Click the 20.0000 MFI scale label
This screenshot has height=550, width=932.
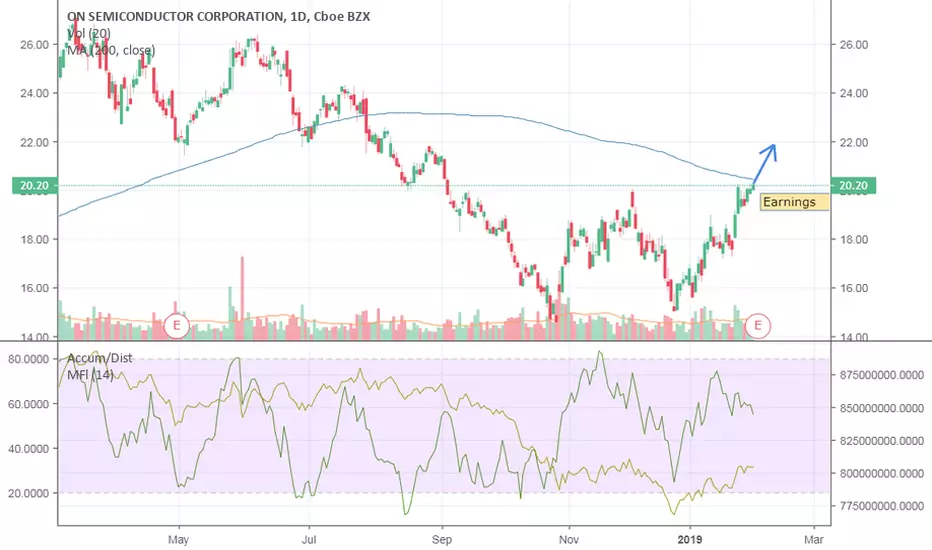pyautogui.click(x=29, y=494)
